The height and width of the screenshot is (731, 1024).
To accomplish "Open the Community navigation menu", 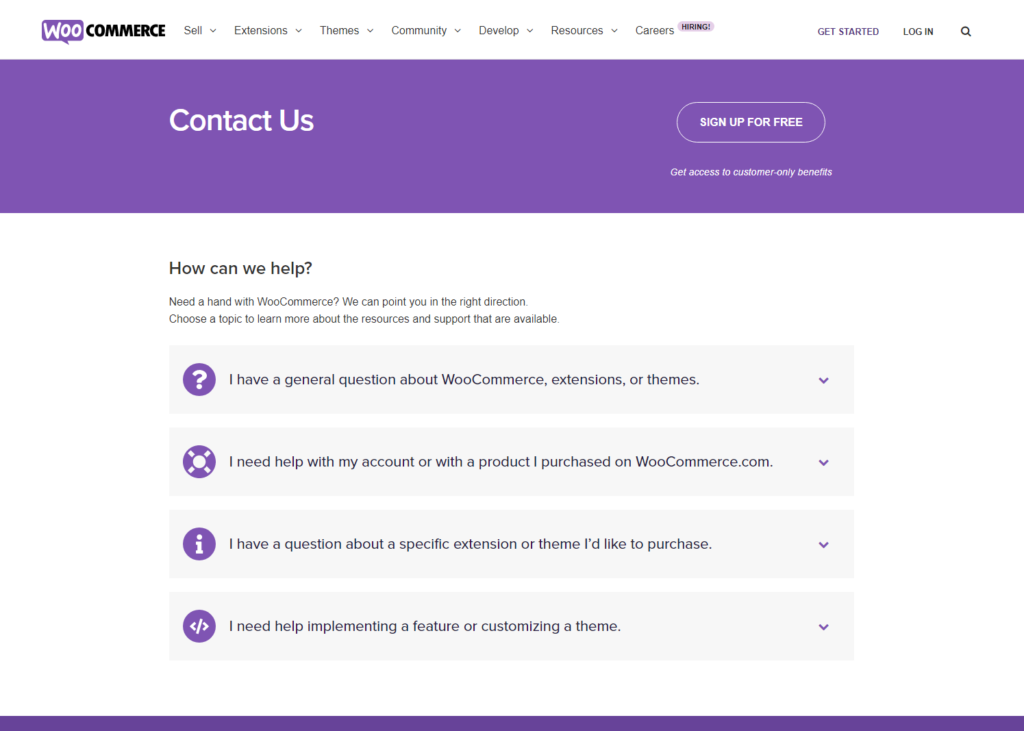I will [x=426, y=31].
